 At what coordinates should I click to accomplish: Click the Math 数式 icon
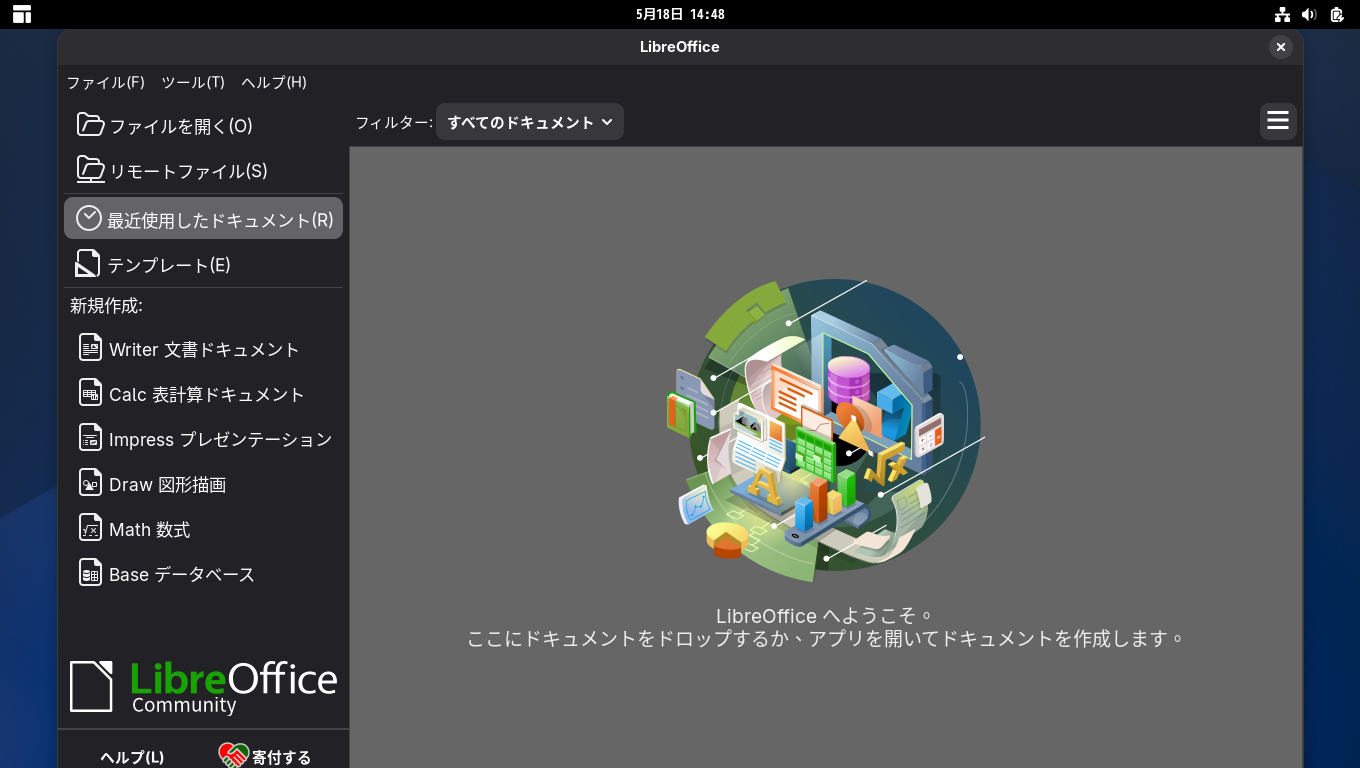91,528
